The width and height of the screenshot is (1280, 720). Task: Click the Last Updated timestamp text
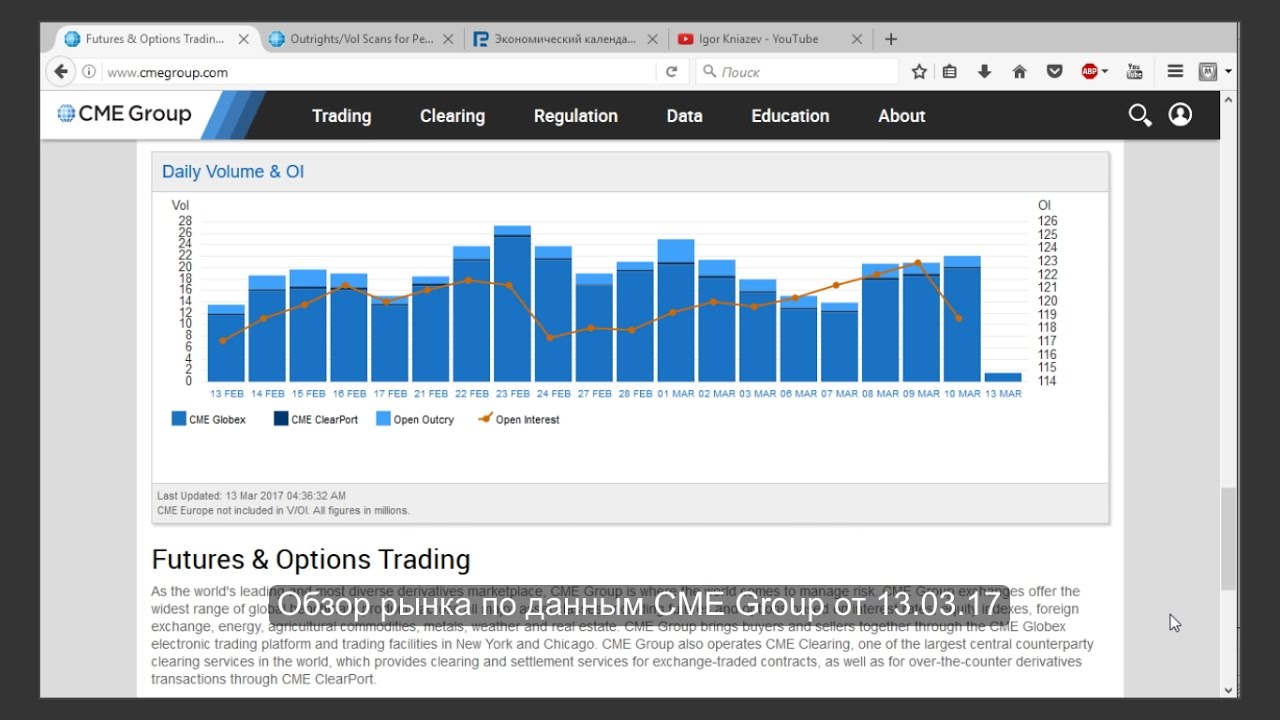pos(251,495)
